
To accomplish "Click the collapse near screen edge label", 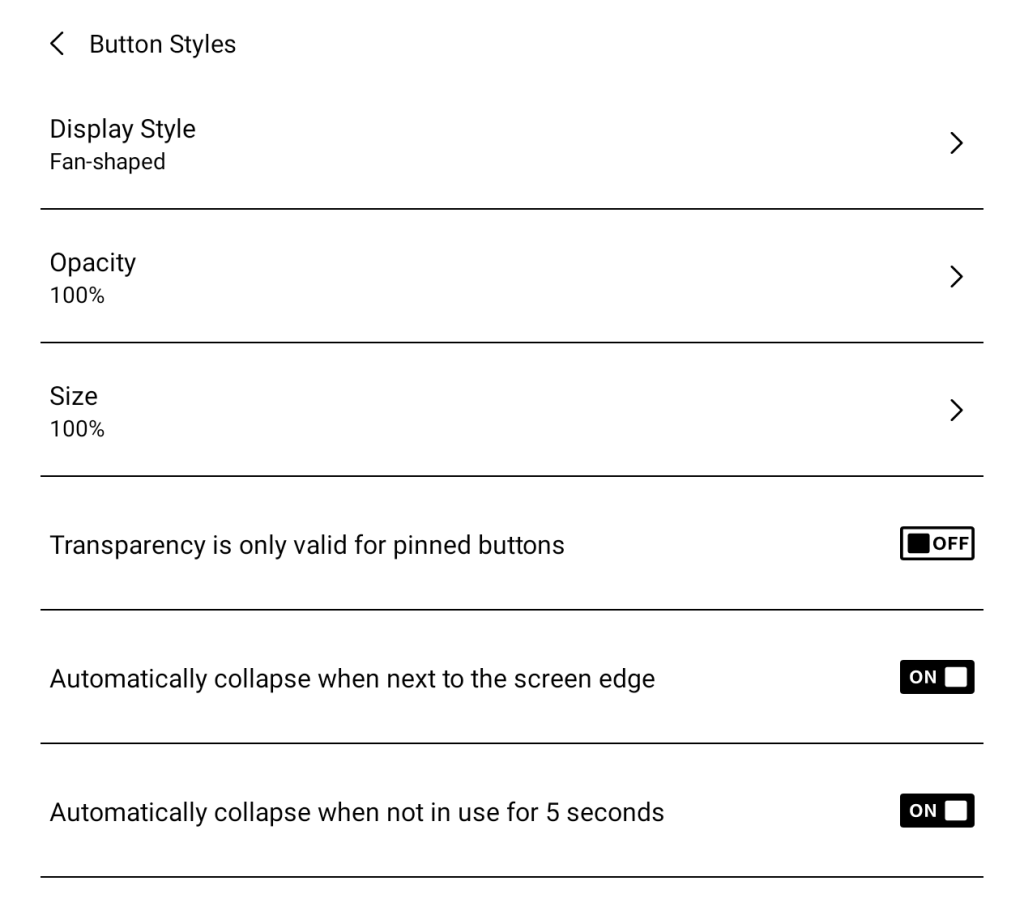I will point(352,679).
